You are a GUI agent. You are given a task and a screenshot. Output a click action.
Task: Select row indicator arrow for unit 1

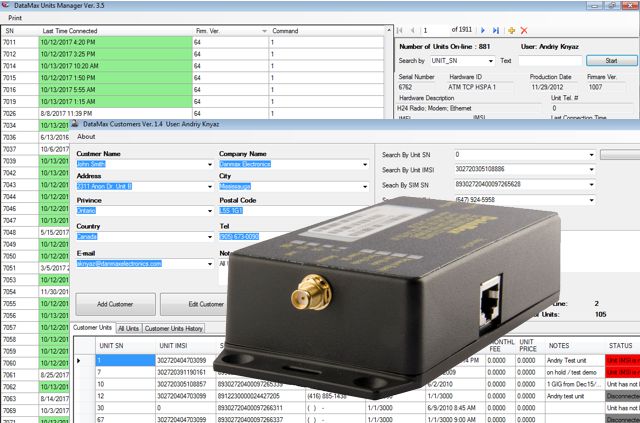79,361
